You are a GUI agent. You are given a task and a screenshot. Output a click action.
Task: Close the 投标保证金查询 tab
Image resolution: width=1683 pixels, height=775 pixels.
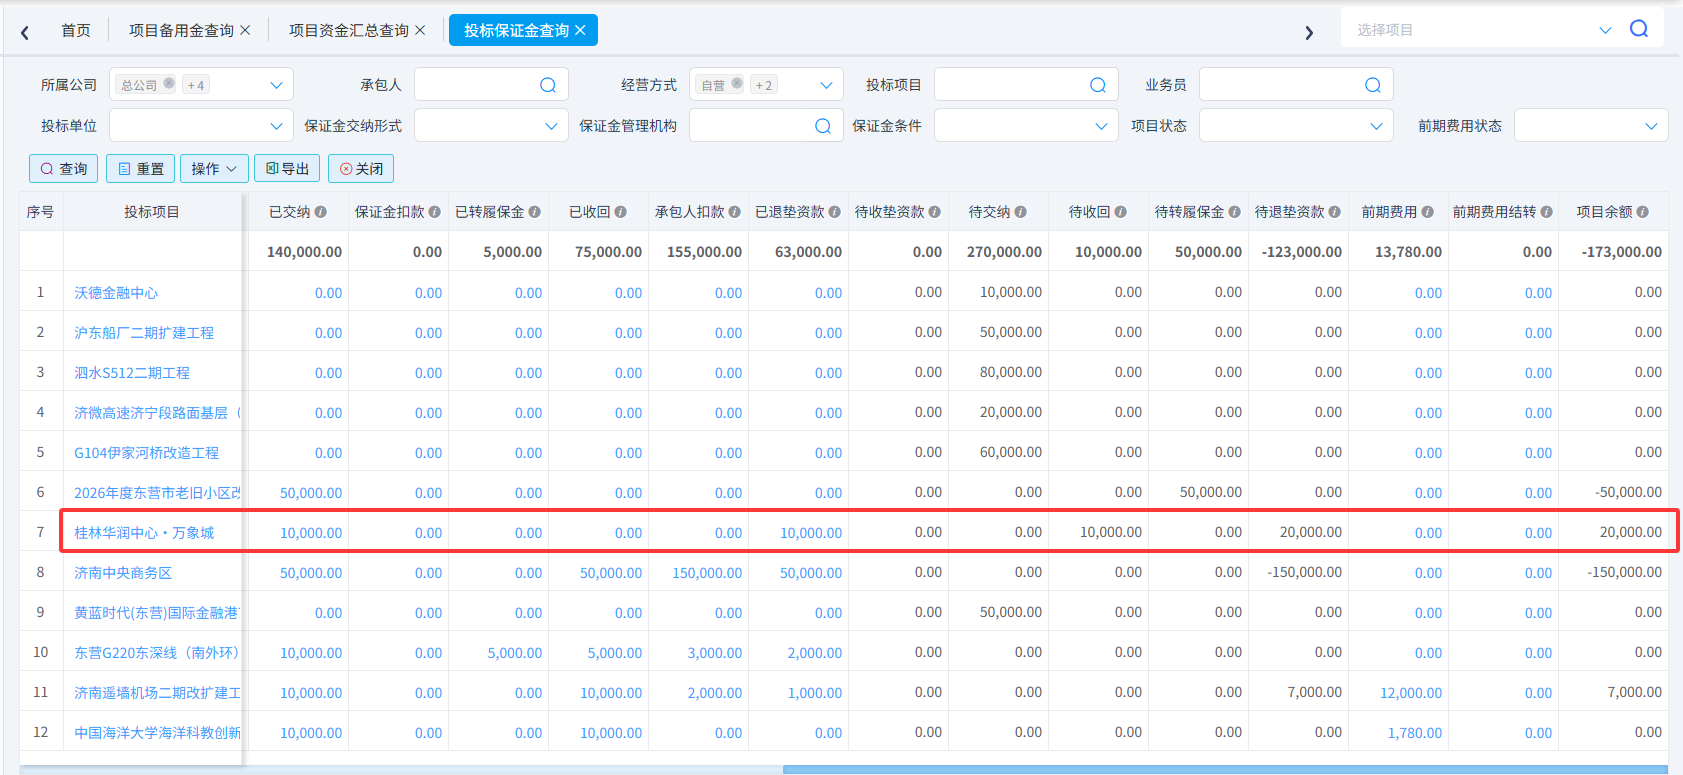581,31
